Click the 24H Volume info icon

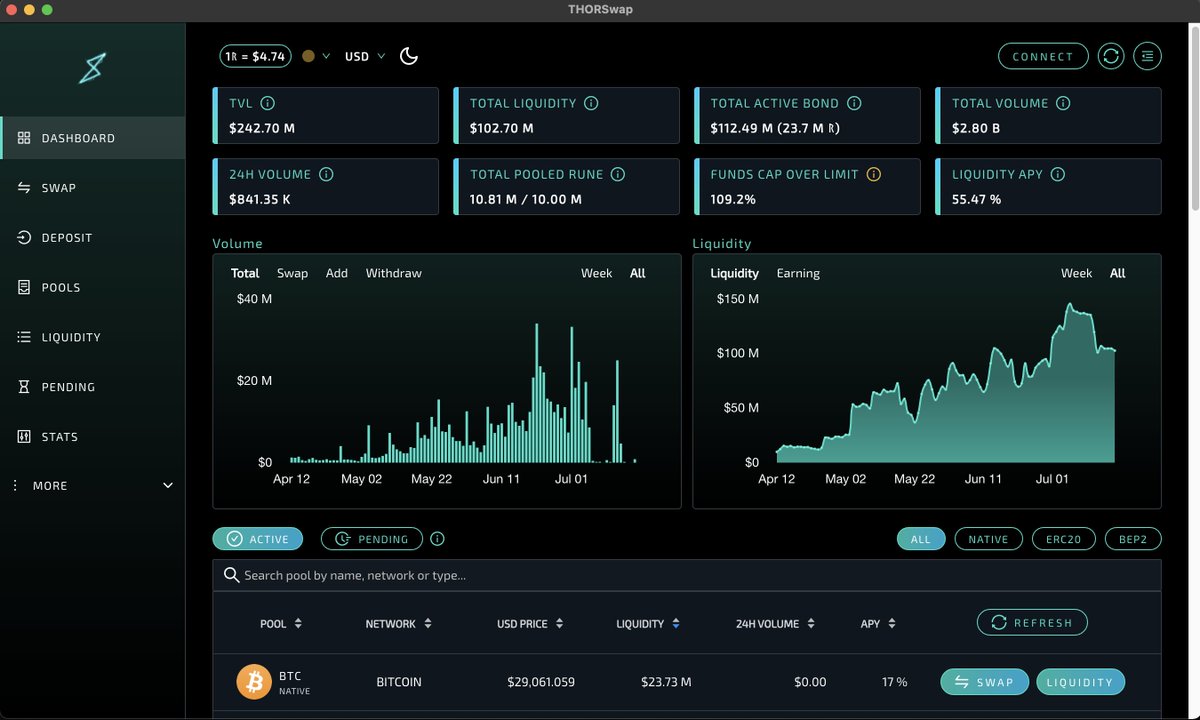click(326, 174)
